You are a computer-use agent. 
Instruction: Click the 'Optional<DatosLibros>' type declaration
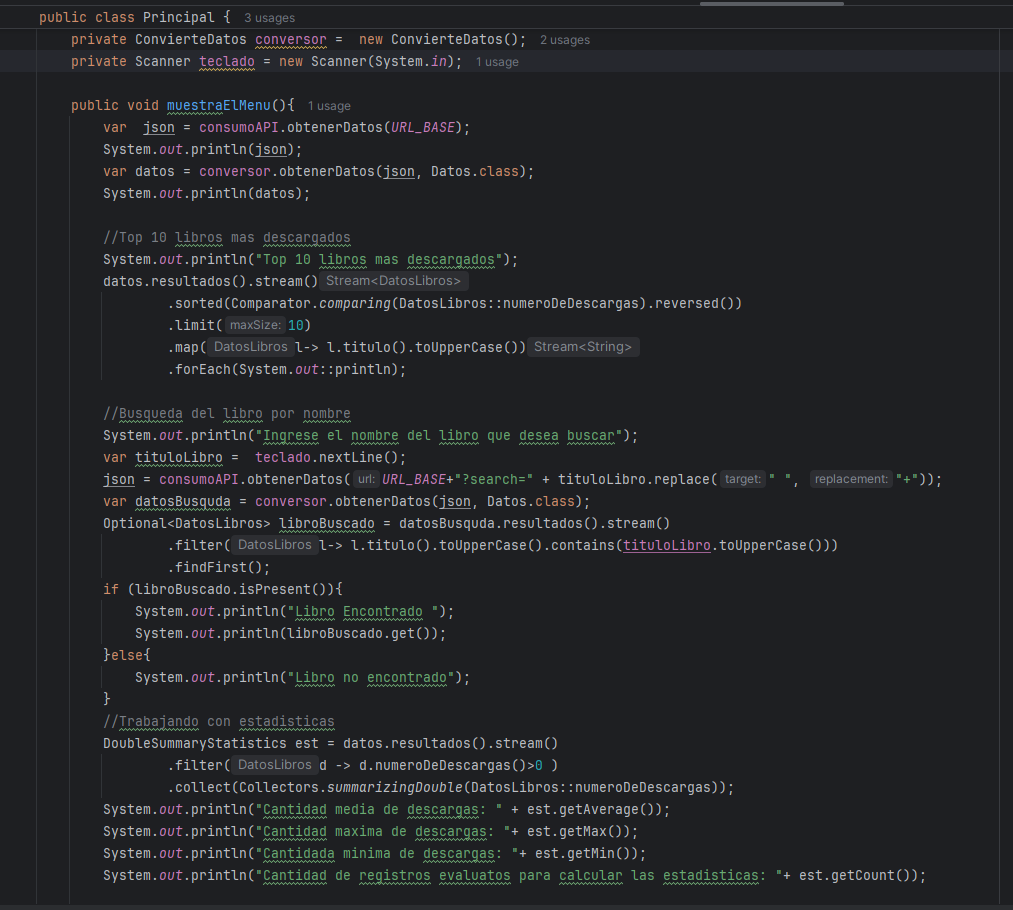click(187, 523)
